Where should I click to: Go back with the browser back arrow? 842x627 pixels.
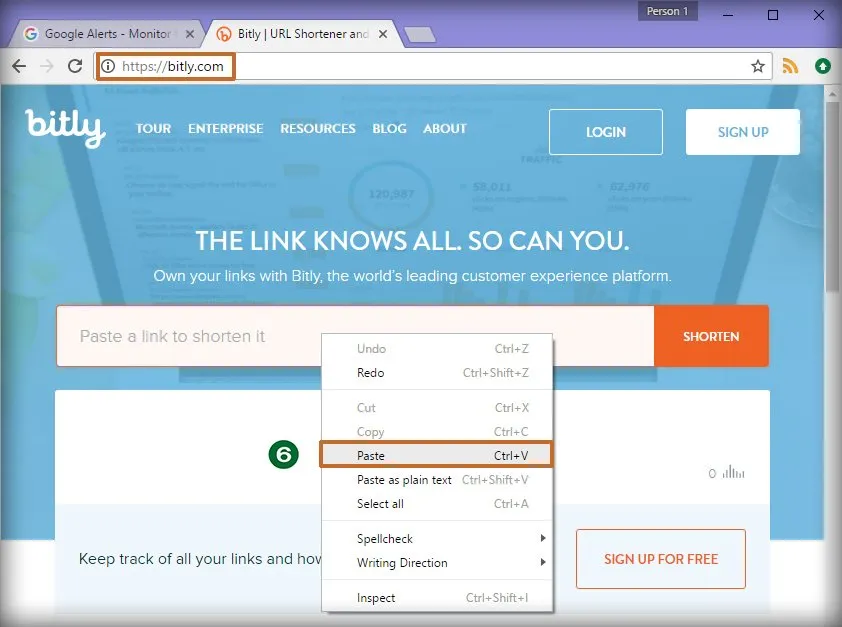tap(19, 66)
